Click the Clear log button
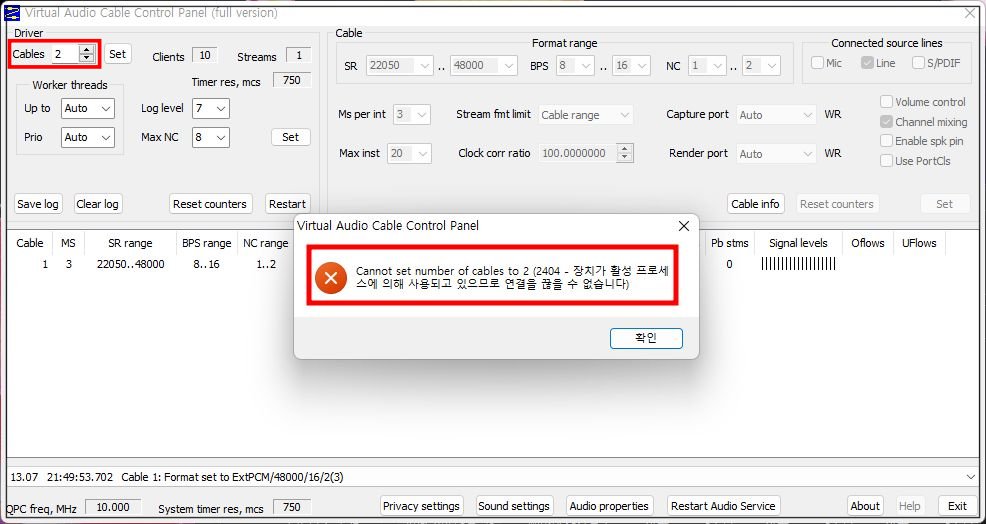Image resolution: width=986 pixels, height=524 pixels. click(x=97, y=204)
